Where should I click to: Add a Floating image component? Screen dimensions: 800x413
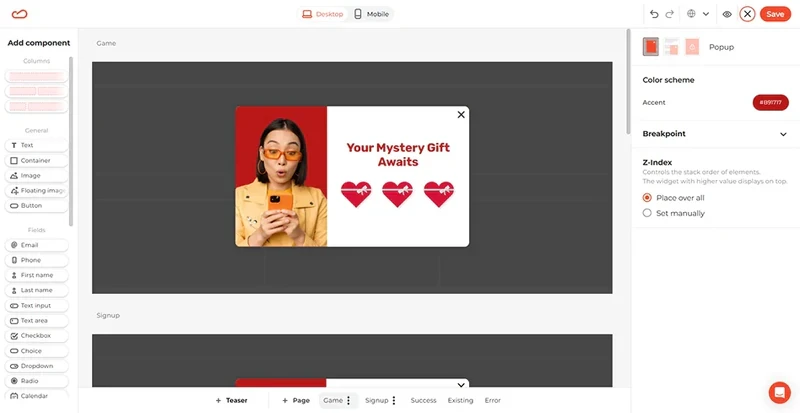point(36,190)
